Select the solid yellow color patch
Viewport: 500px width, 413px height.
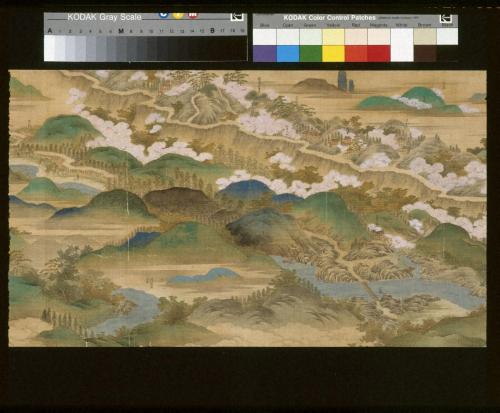point(333,54)
